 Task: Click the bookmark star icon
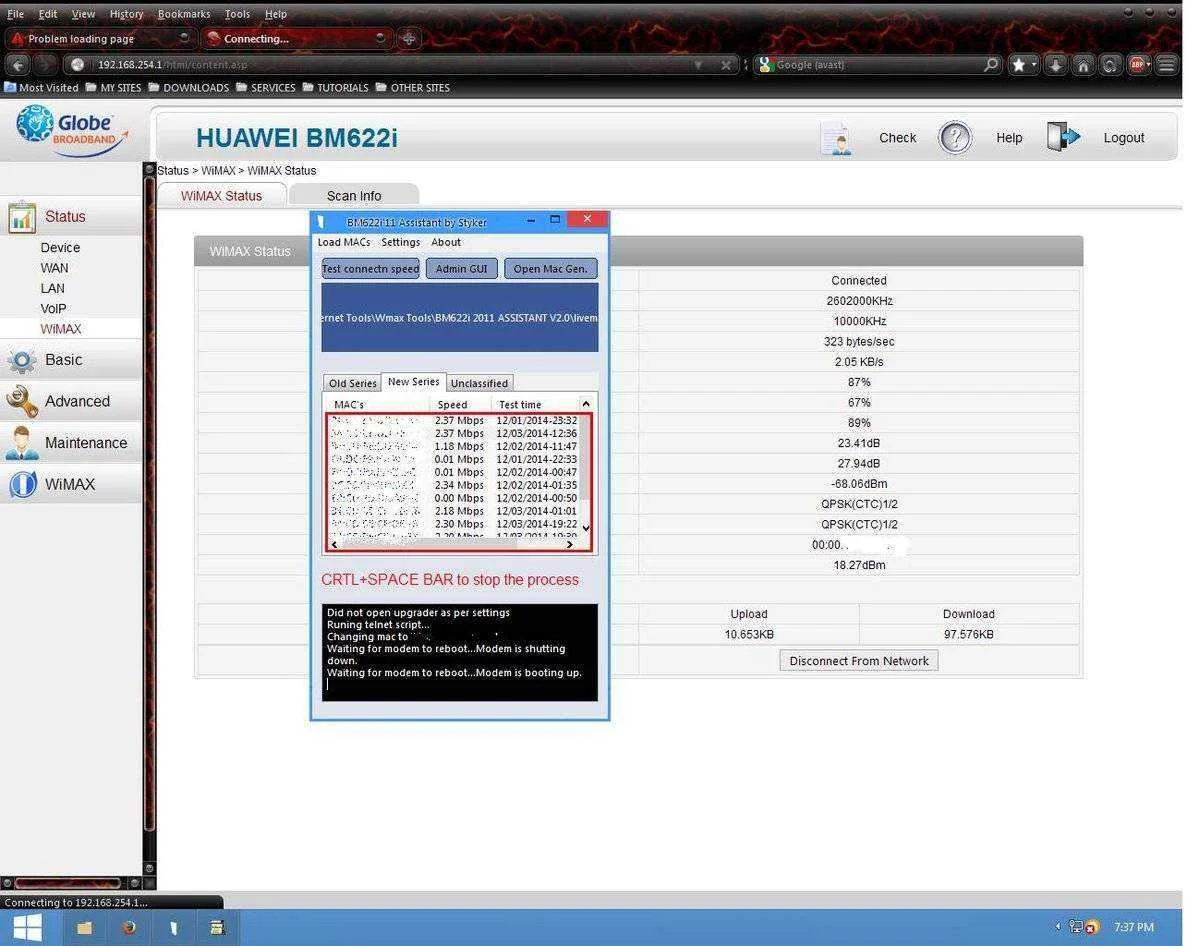(x=1019, y=65)
